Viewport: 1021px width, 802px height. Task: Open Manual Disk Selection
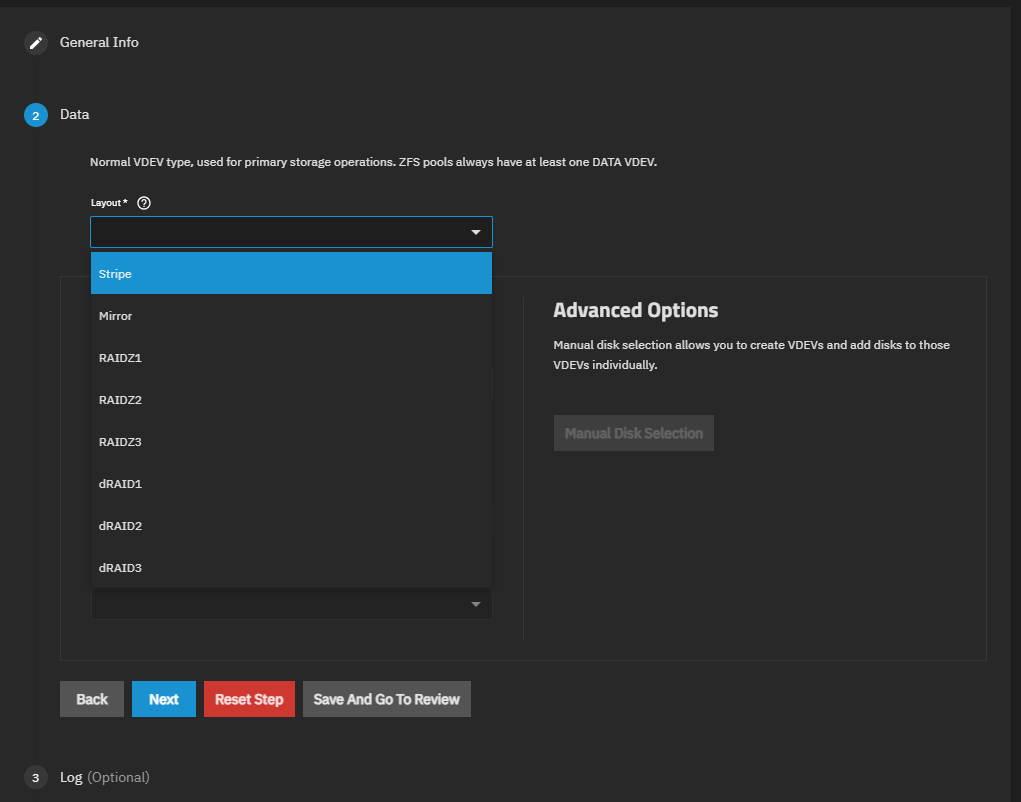[634, 433]
